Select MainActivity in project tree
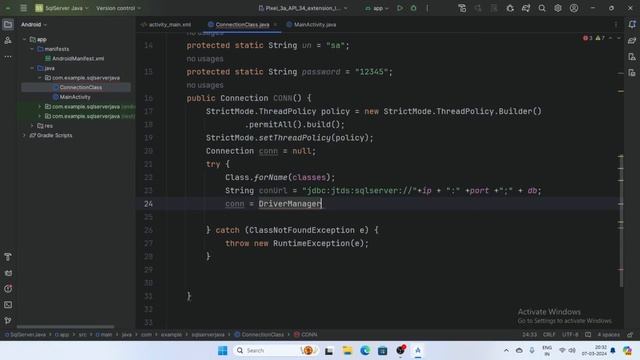The width and height of the screenshot is (640, 360). (75, 97)
